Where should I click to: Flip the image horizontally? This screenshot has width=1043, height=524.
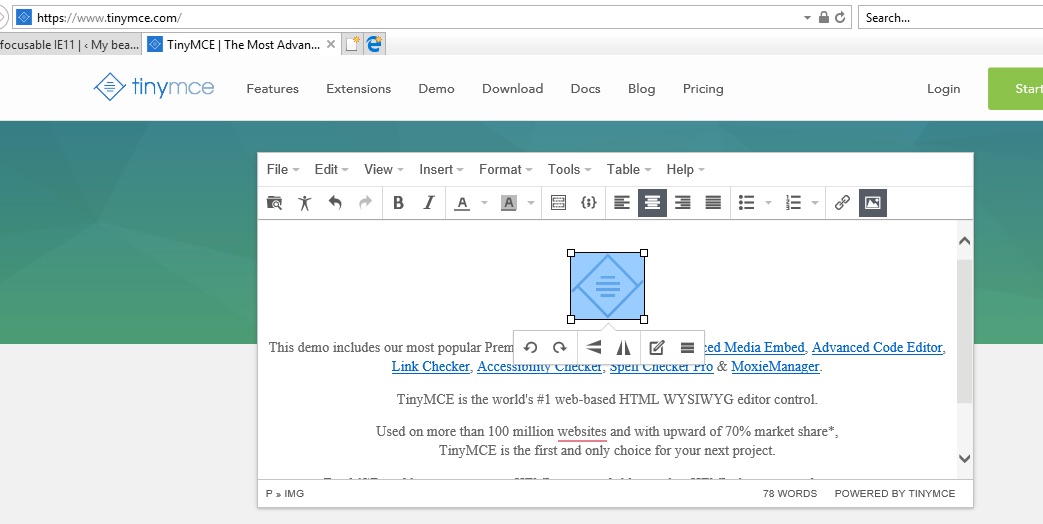(623, 347)
